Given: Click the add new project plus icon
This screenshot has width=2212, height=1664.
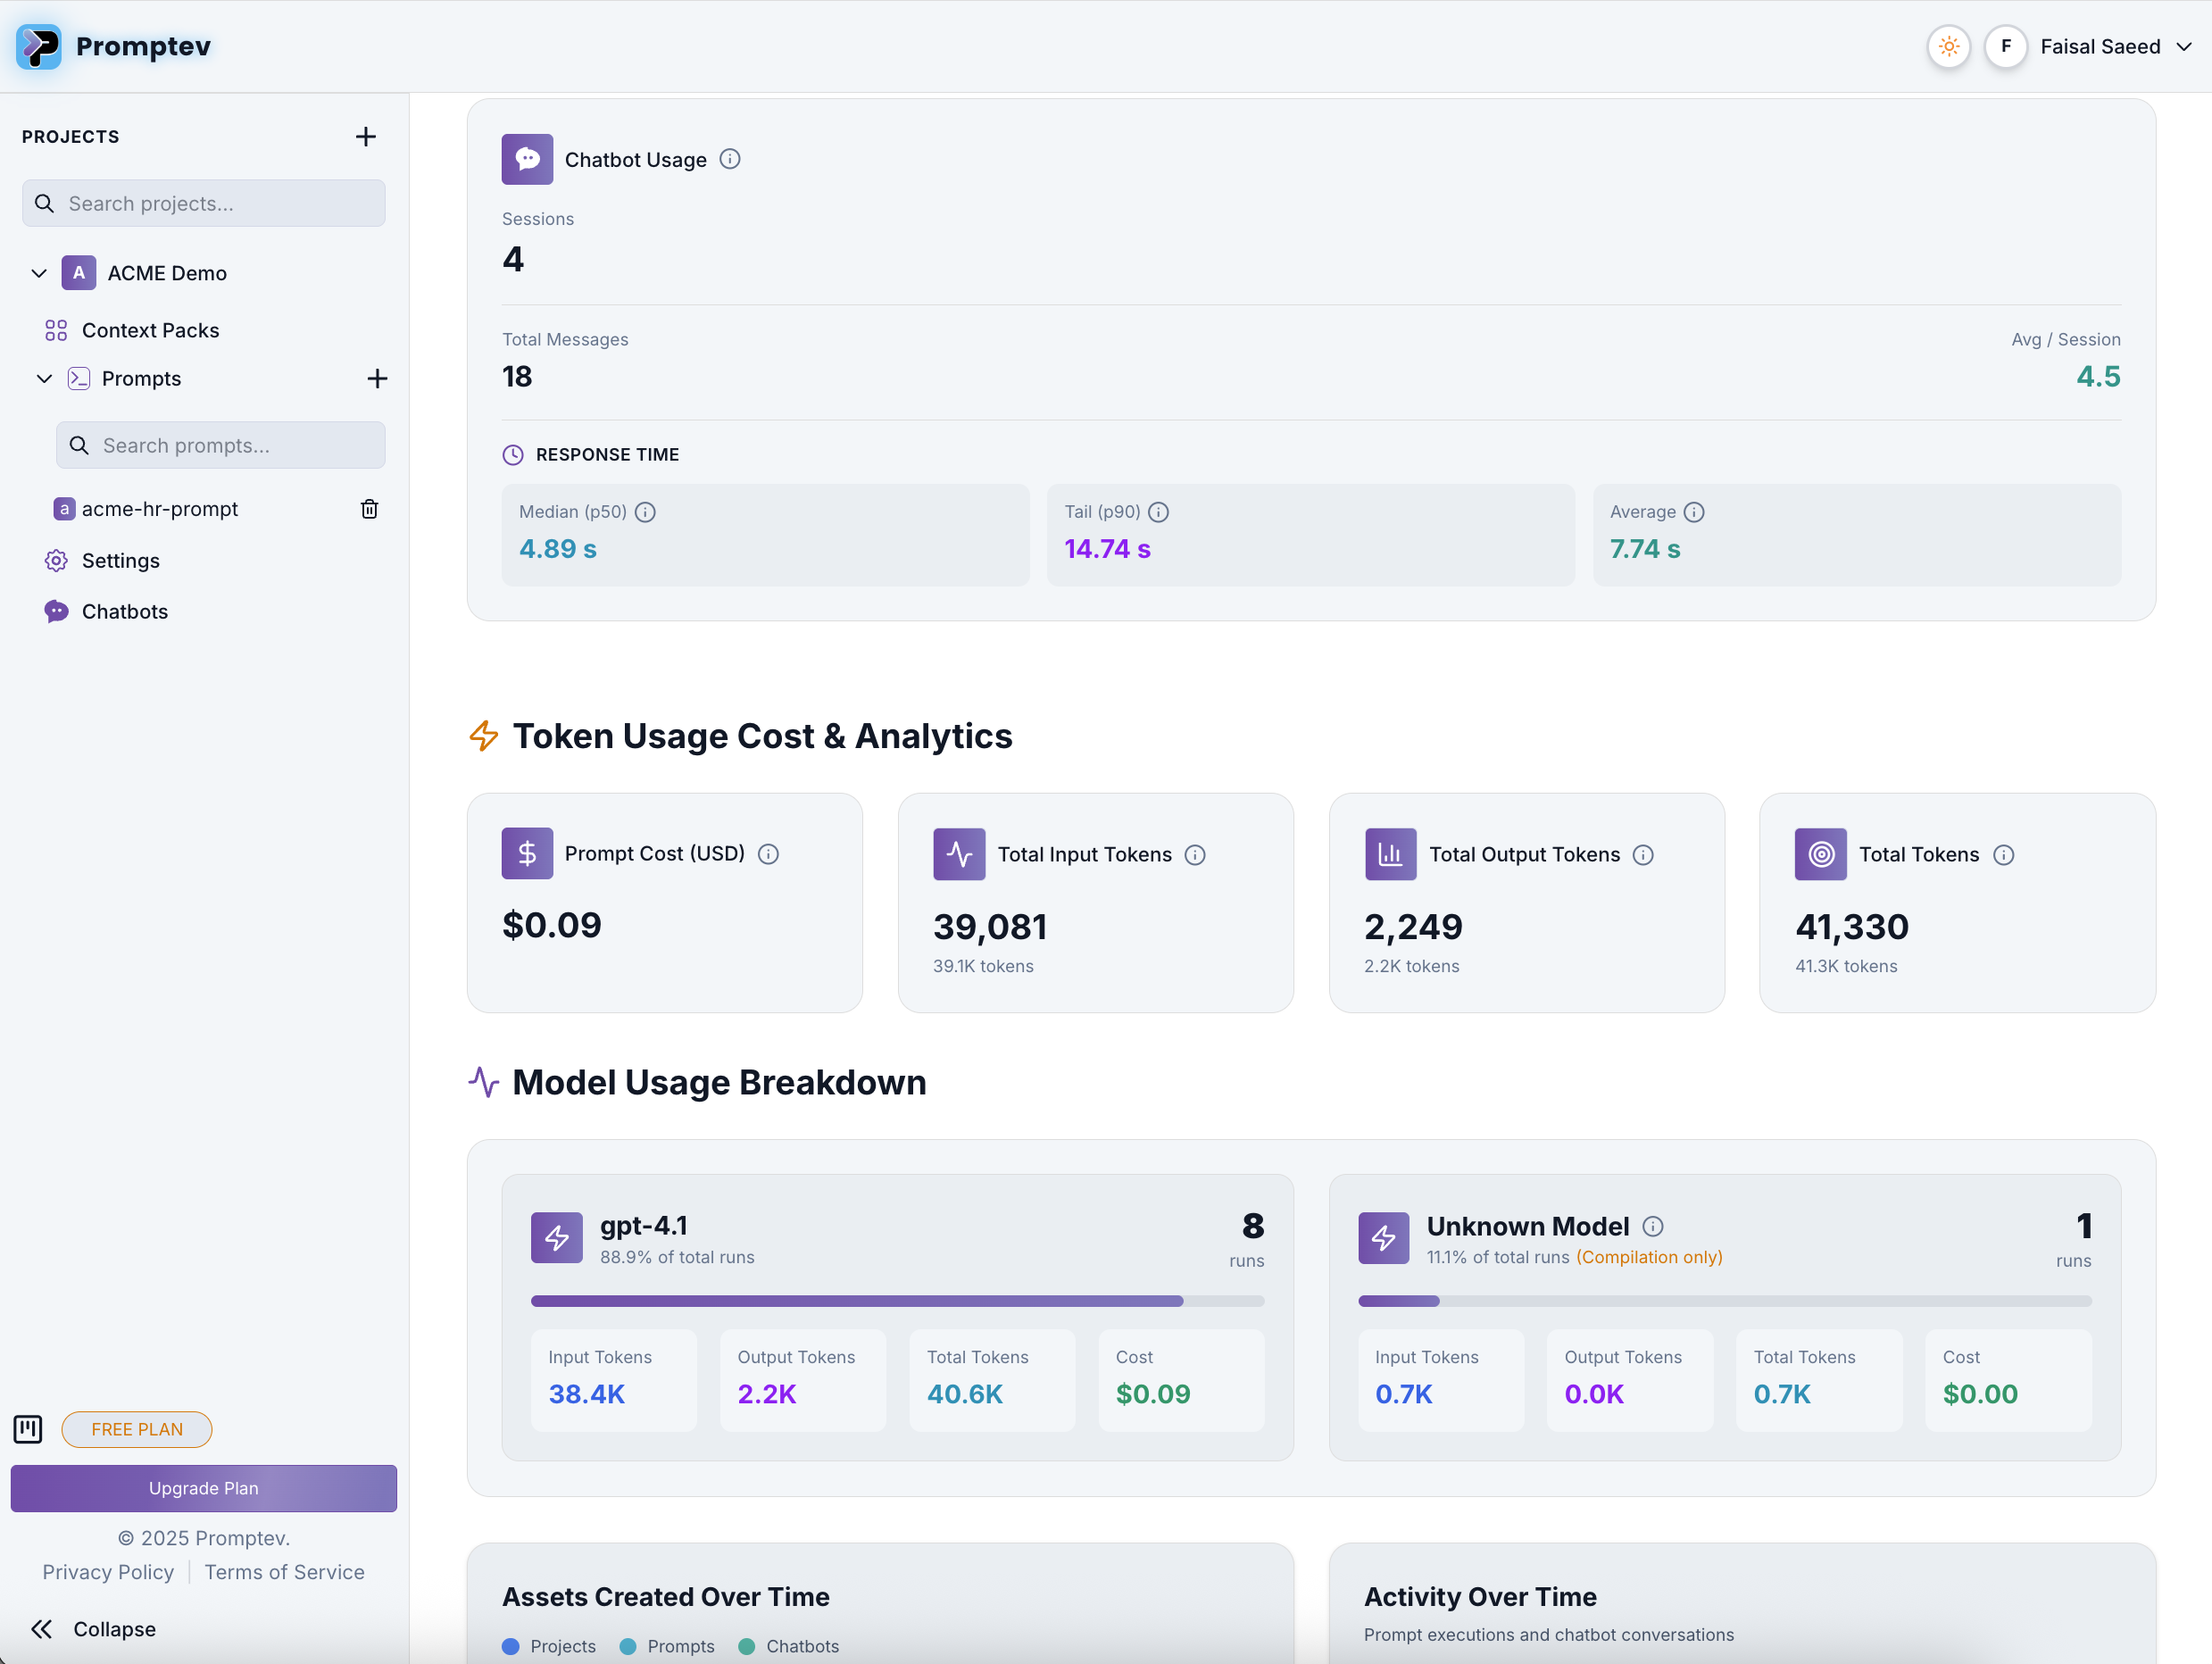Looking at the screenshot, I should pyautogui.click(x=366, y=137).
